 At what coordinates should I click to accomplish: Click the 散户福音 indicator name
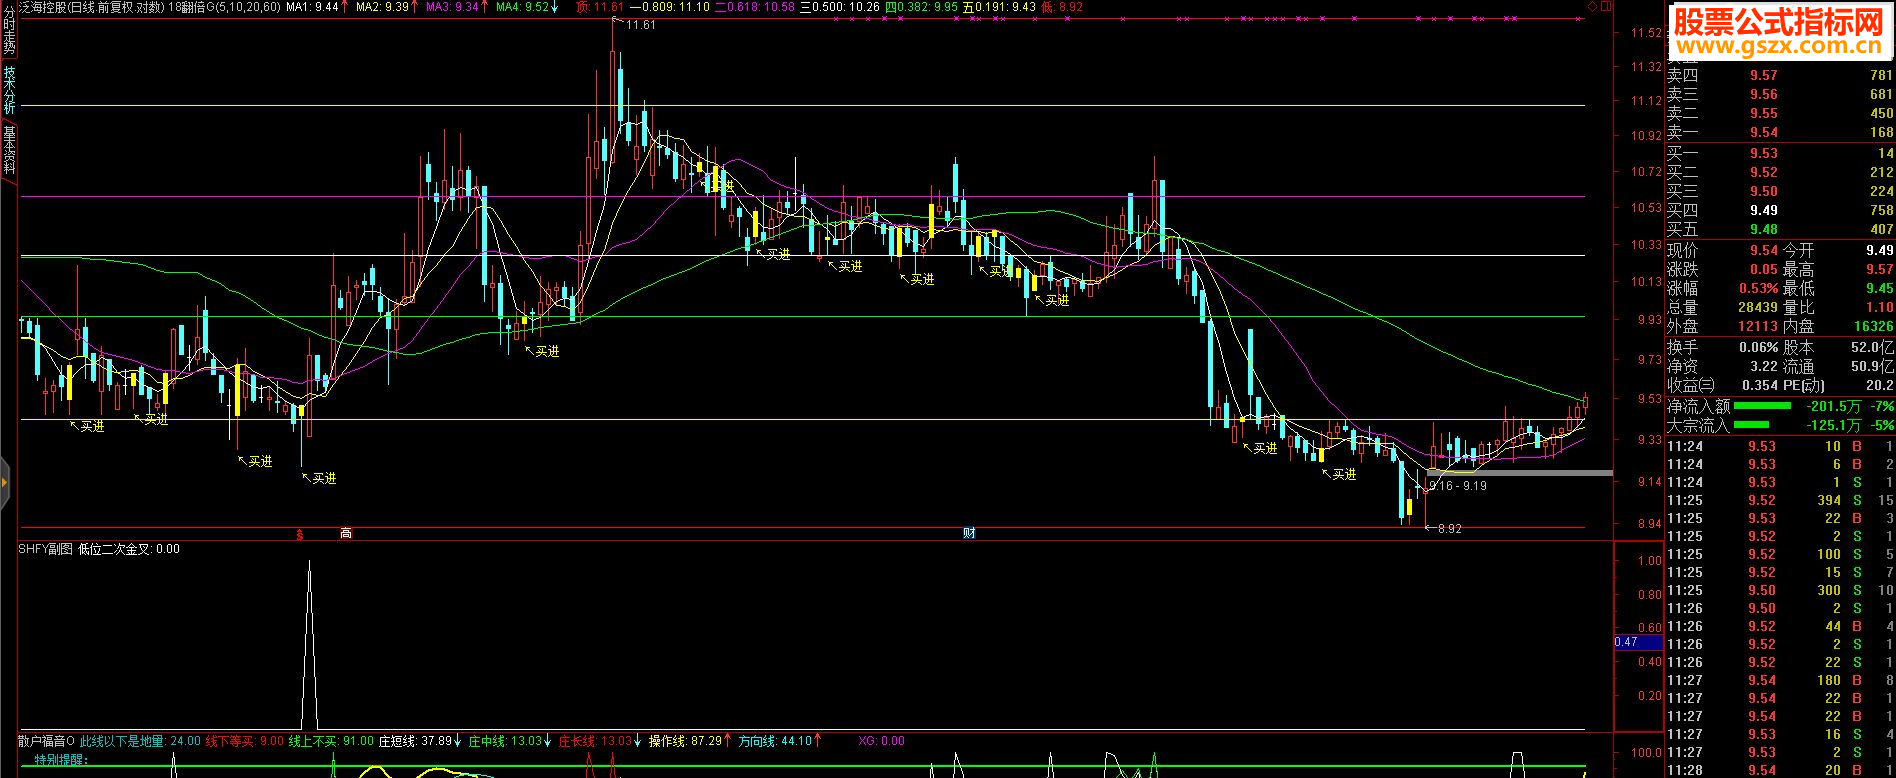[x=45, y=741]
